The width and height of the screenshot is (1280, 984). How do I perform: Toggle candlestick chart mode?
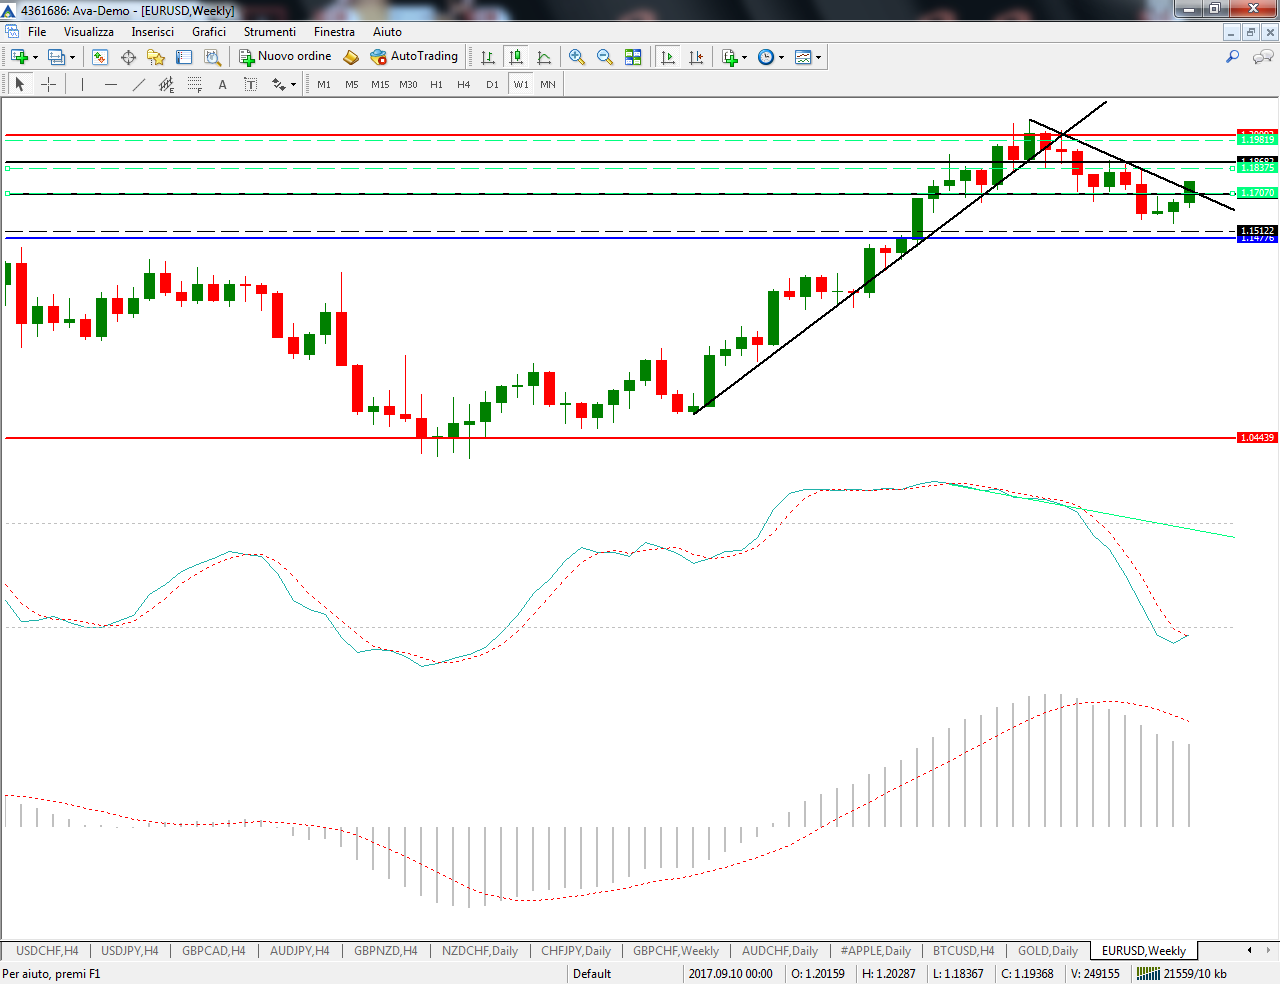point(516,57)
